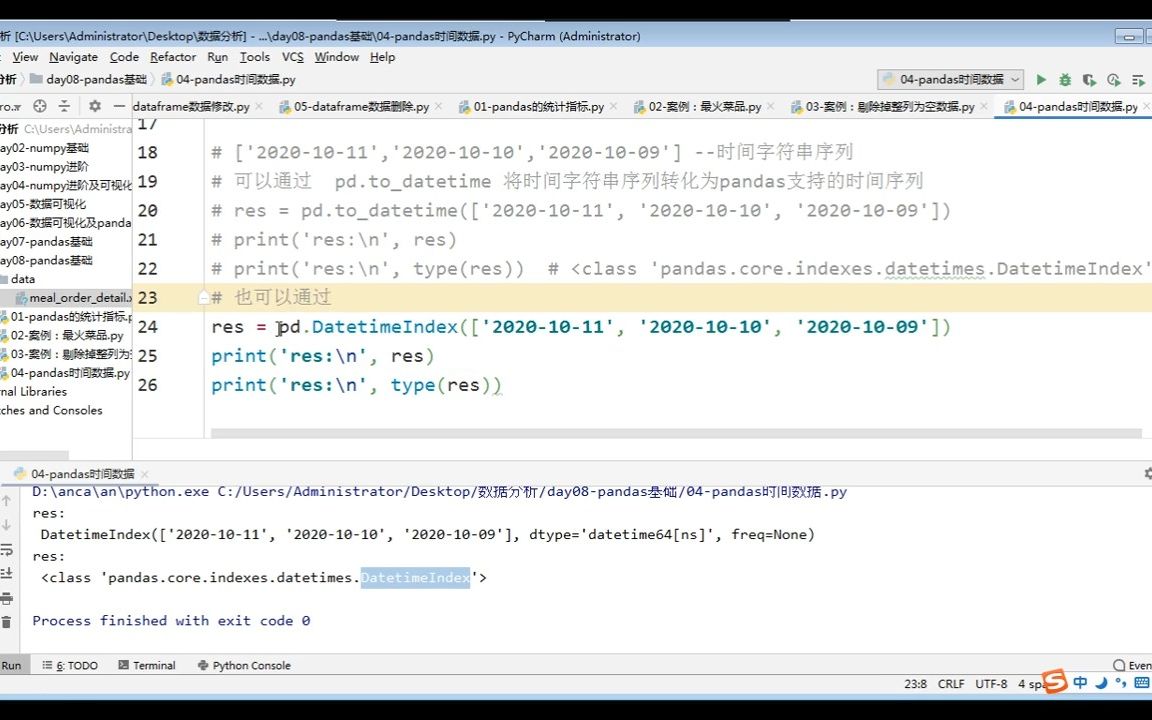Open the profiler icon next to coverage
The width and height of the screenshot is (1152, 720).
1112,80
